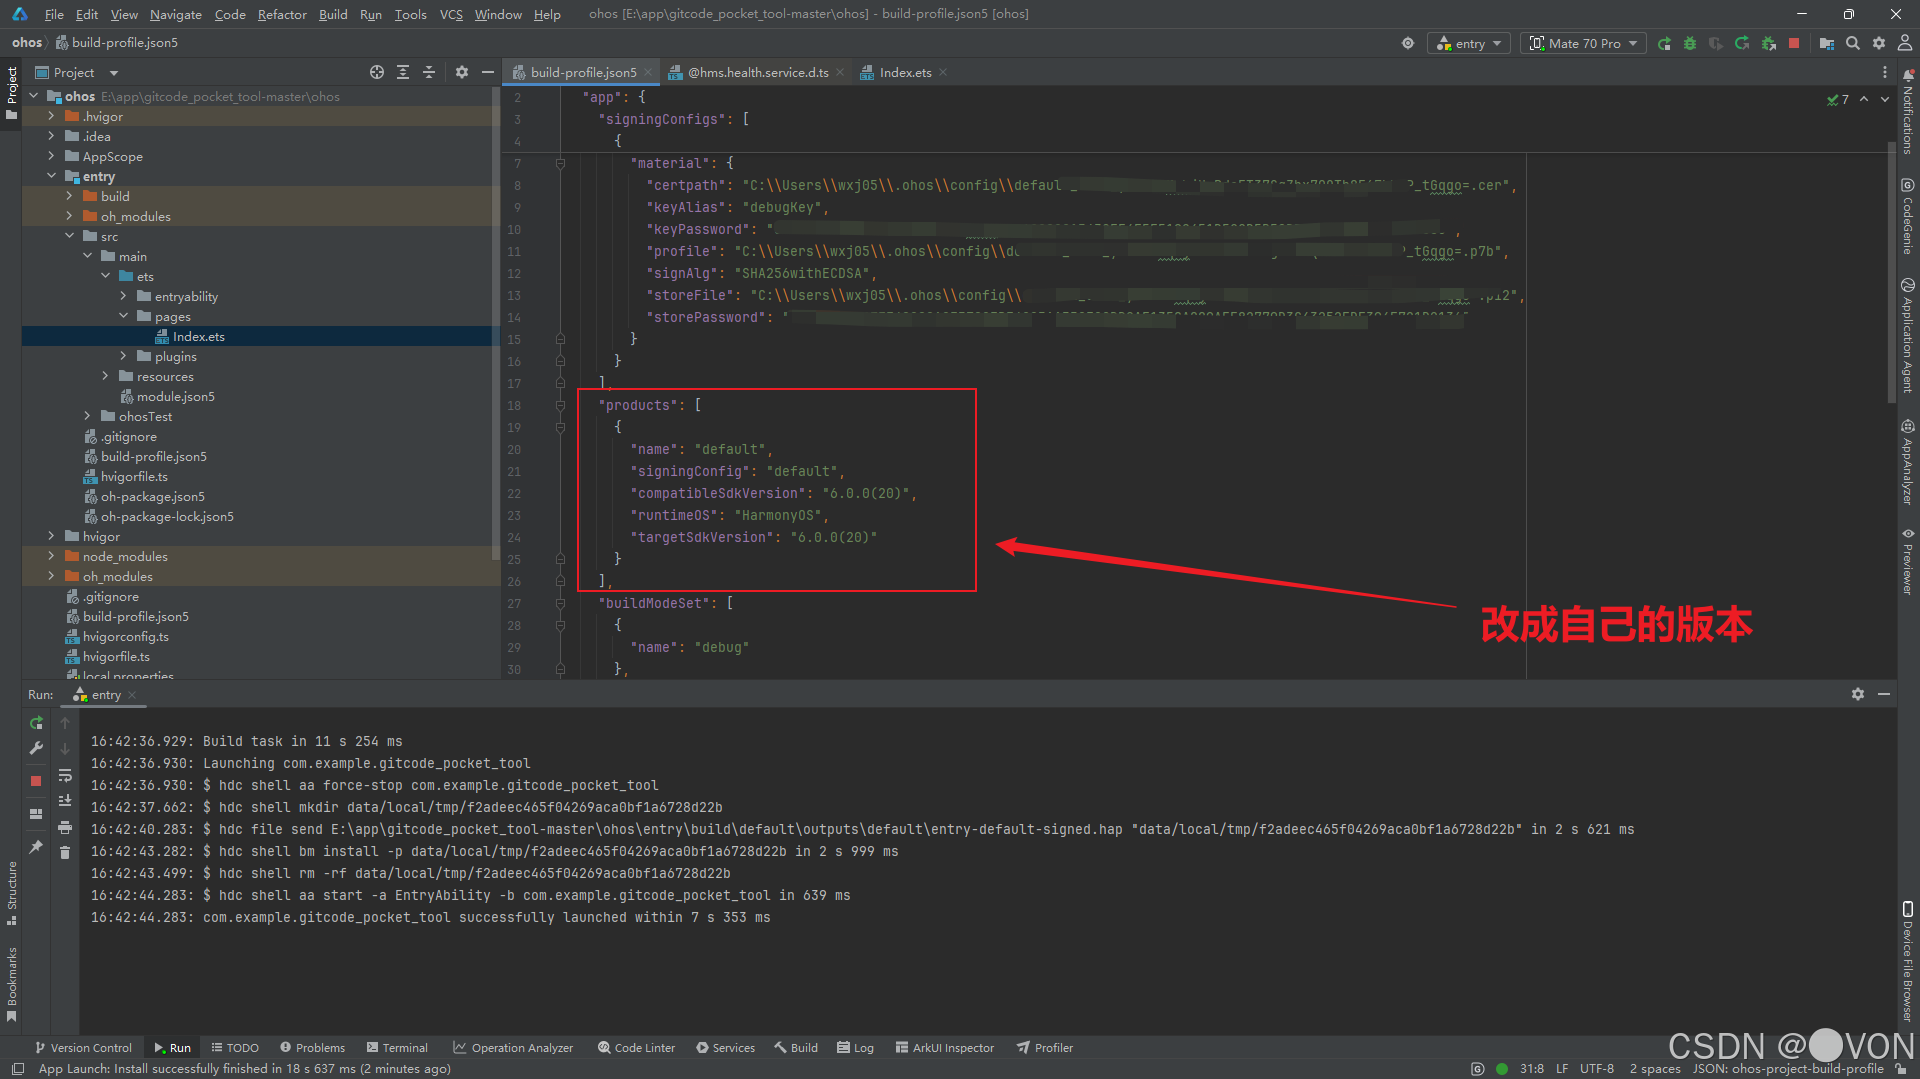Open Search Everywhere magnifier icon
1920x1079 pixels.
coord(1853,43)
